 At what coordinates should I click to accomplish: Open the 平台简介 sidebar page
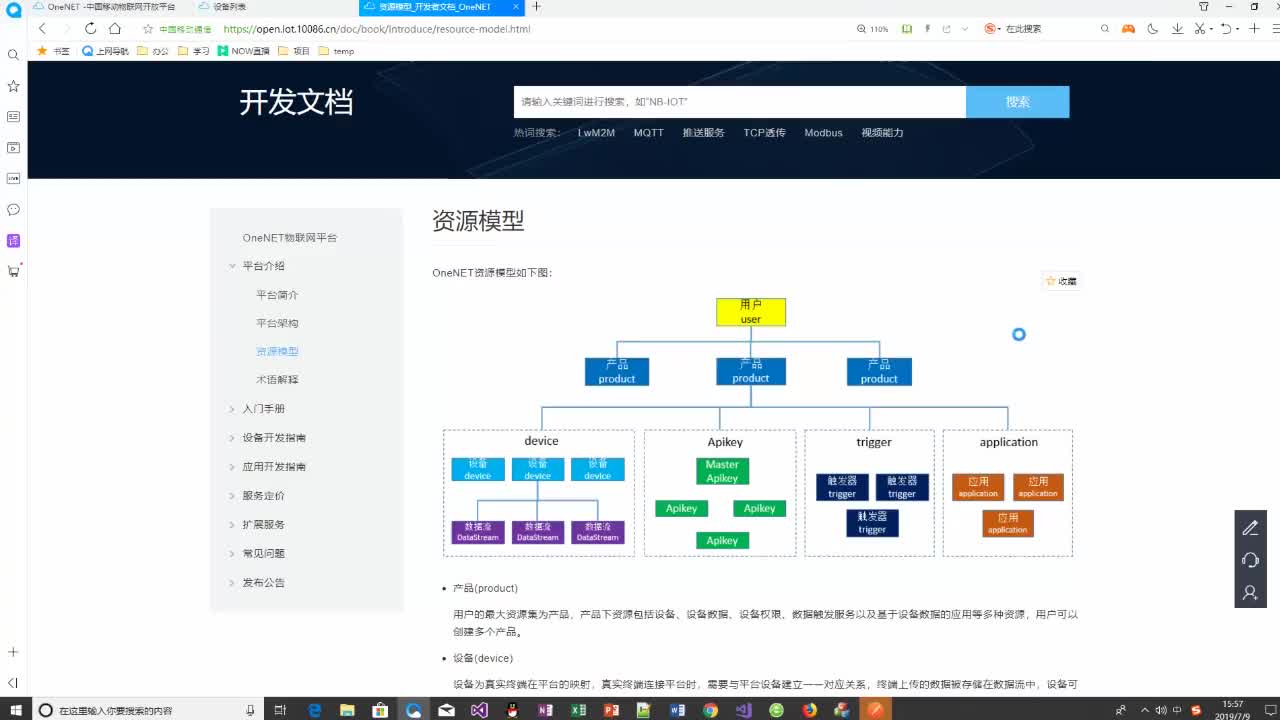click(x=277, y=295)
